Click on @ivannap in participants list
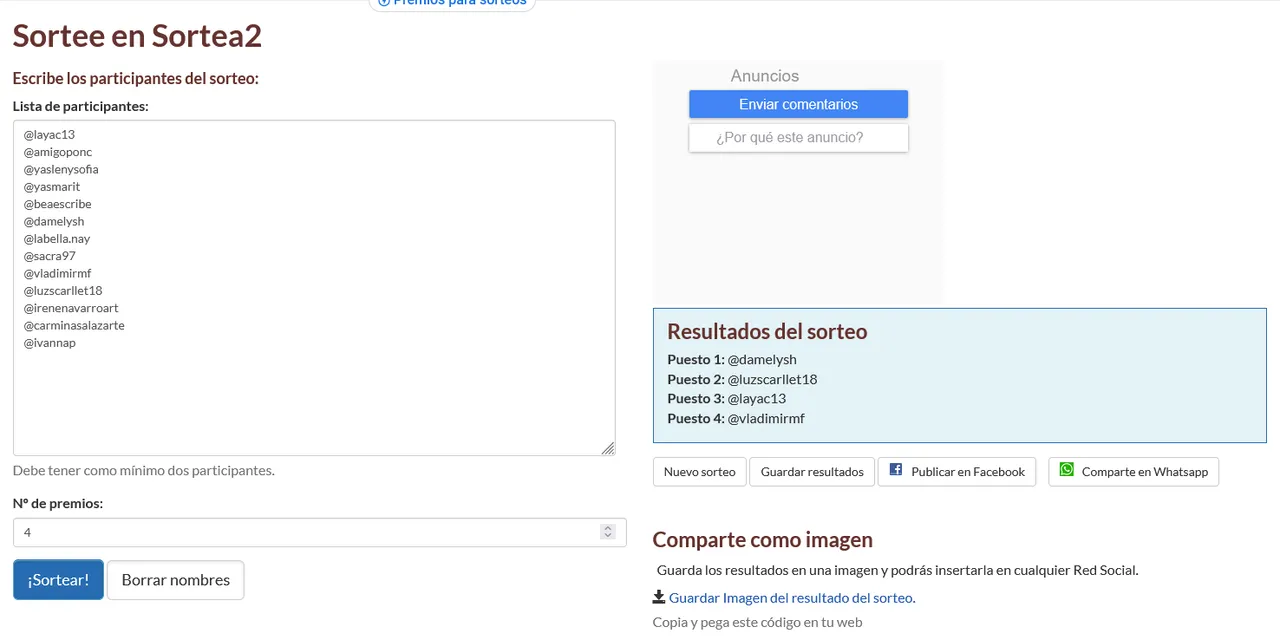 50,343
